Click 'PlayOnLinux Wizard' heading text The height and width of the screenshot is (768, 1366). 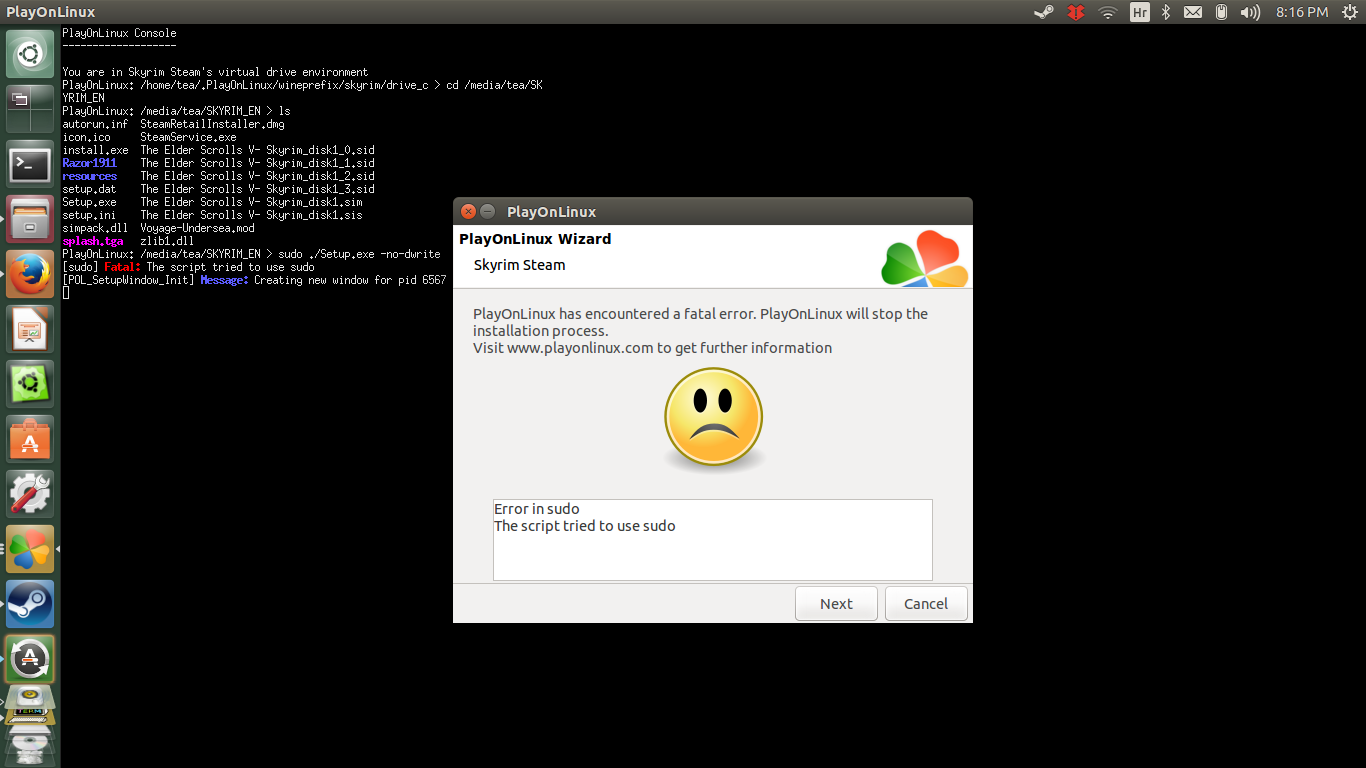point(535,239)
